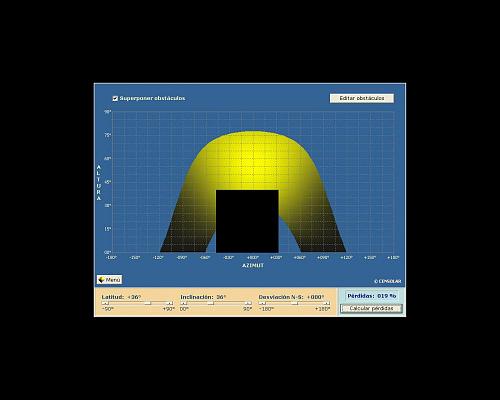Click the Desviación N-S slider right arrow
Viewport: 500px width, 400px height.
(326, 303)
